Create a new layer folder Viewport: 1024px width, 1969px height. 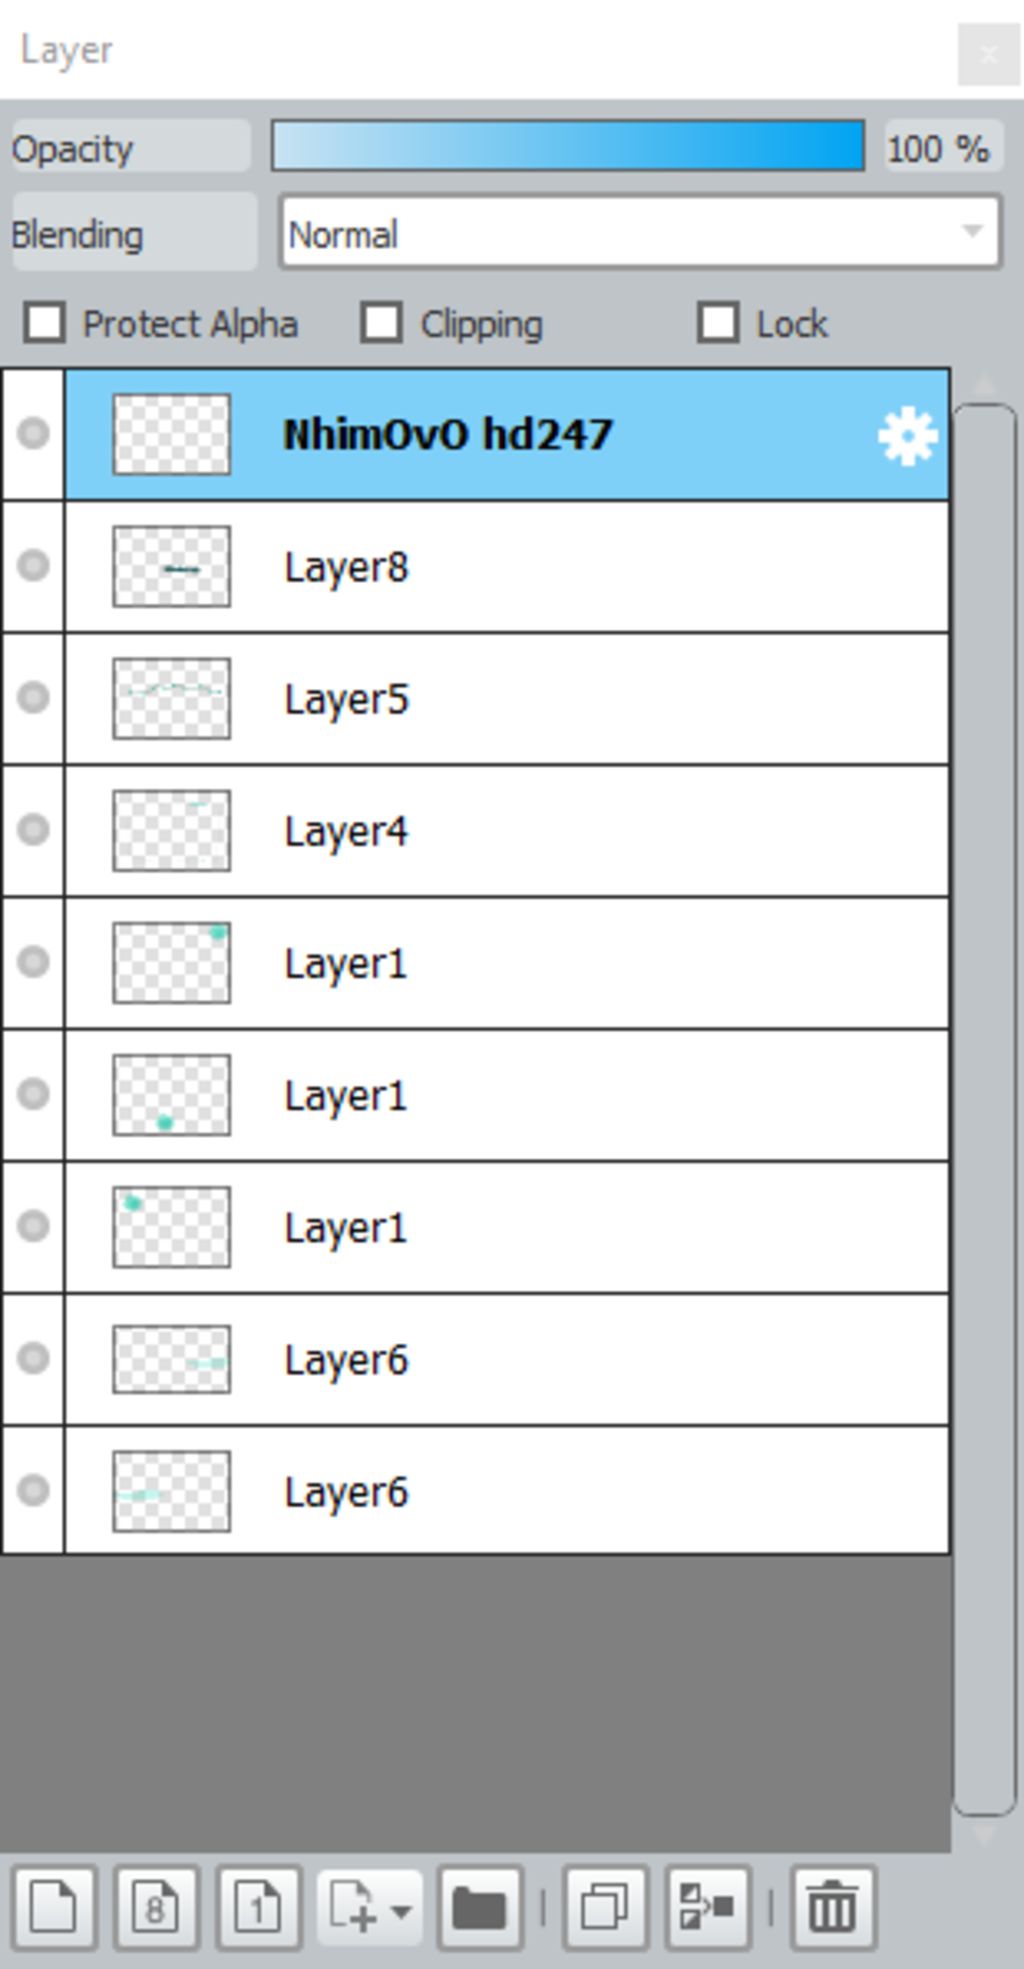click(480, 1907)
